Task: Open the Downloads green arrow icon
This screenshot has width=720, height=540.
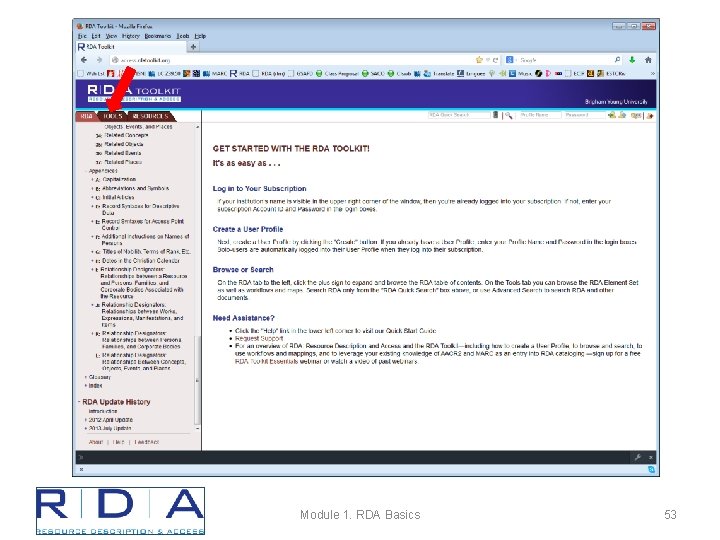Action: click(x=632, y=60)
